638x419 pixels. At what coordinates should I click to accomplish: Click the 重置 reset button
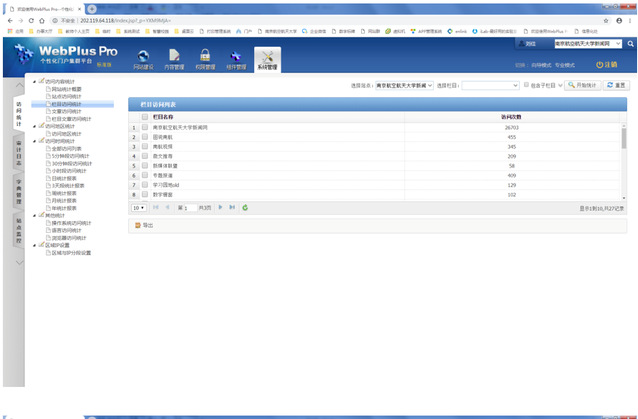pos(616,85)
